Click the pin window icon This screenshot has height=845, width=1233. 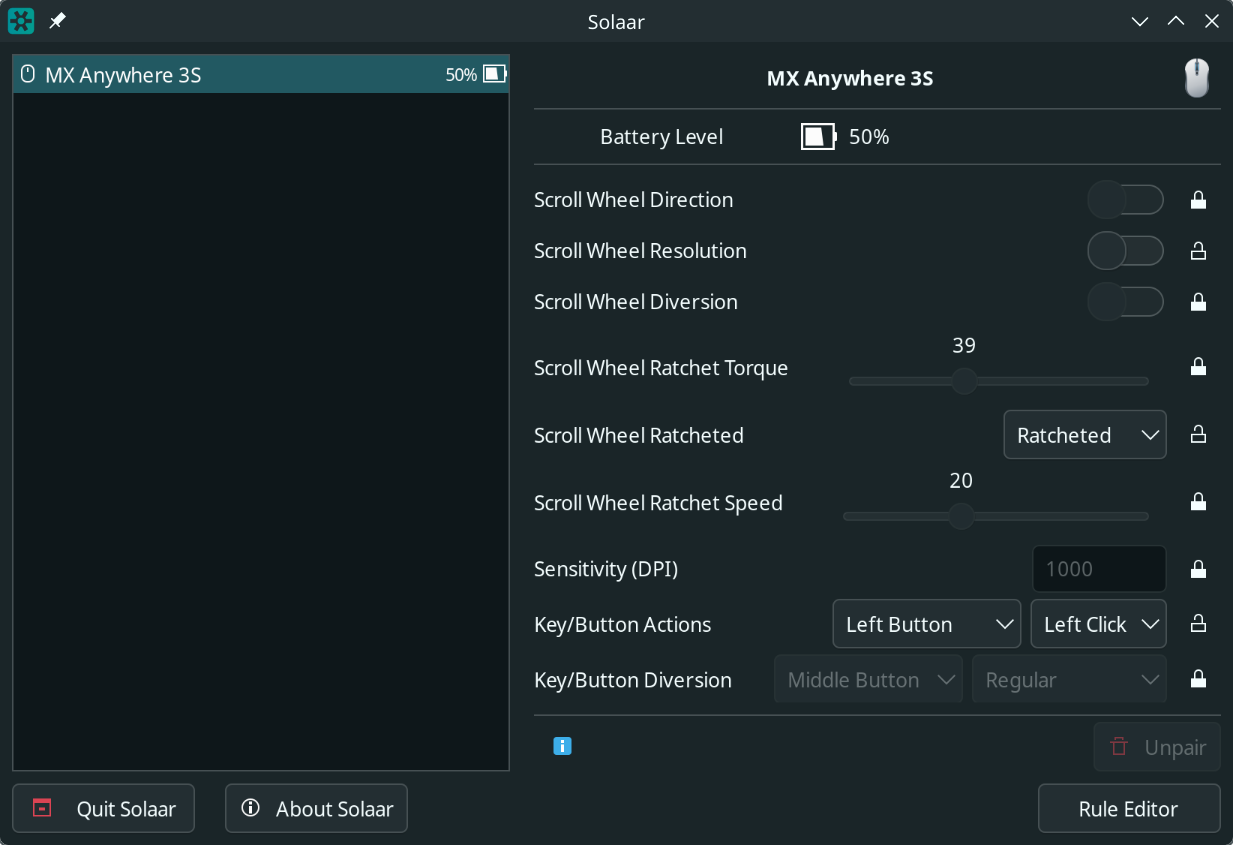[x=58, y=21]
